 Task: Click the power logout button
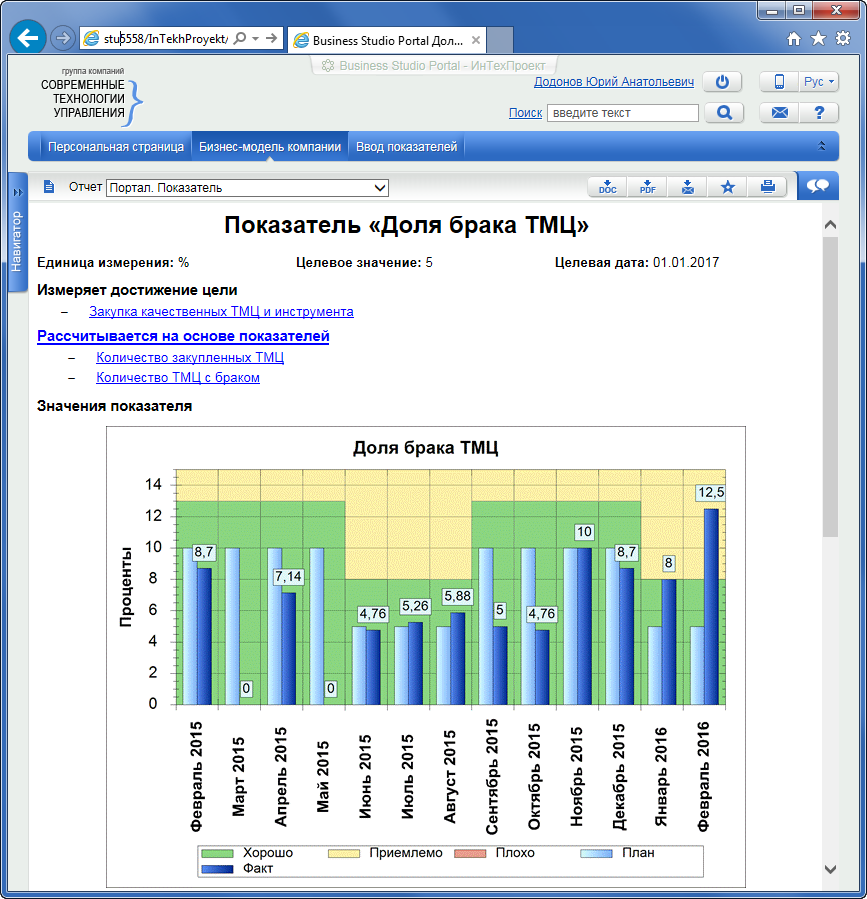722,82
